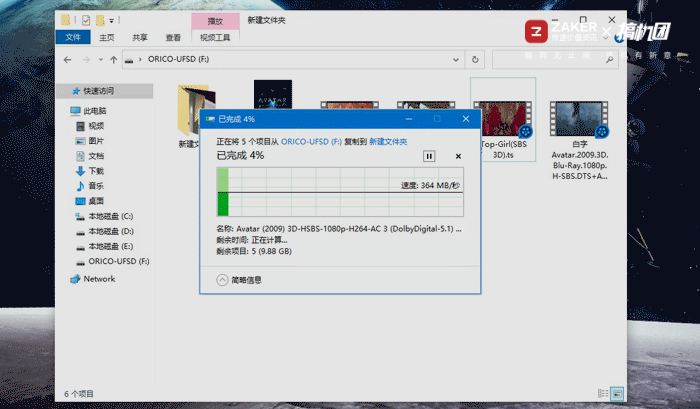Pause the file copy operation
Screen dimensions: 700x409
(429, 156)
